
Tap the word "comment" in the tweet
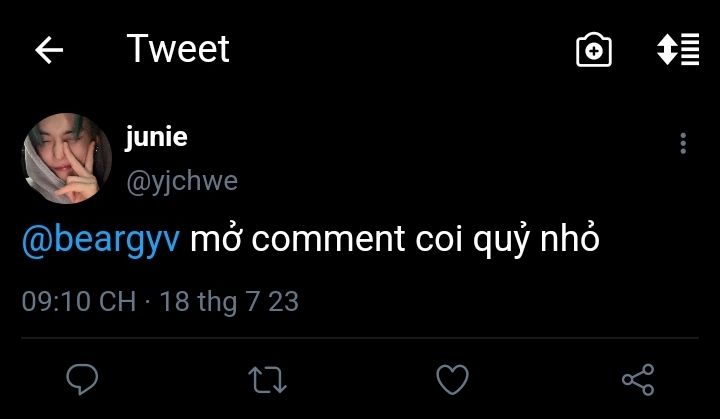[328, 240]
